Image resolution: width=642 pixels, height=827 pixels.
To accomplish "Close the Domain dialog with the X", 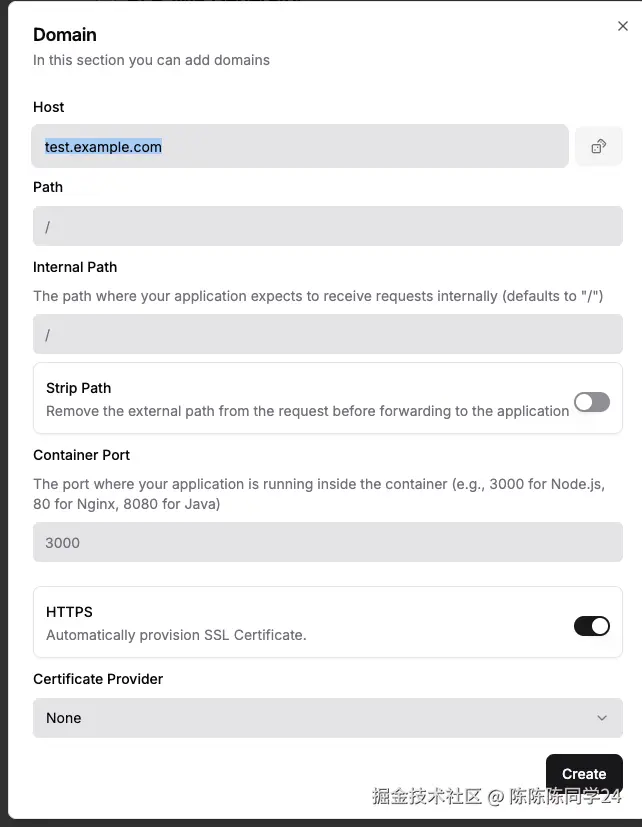I will pyautogui.click(x=623, y=27).
